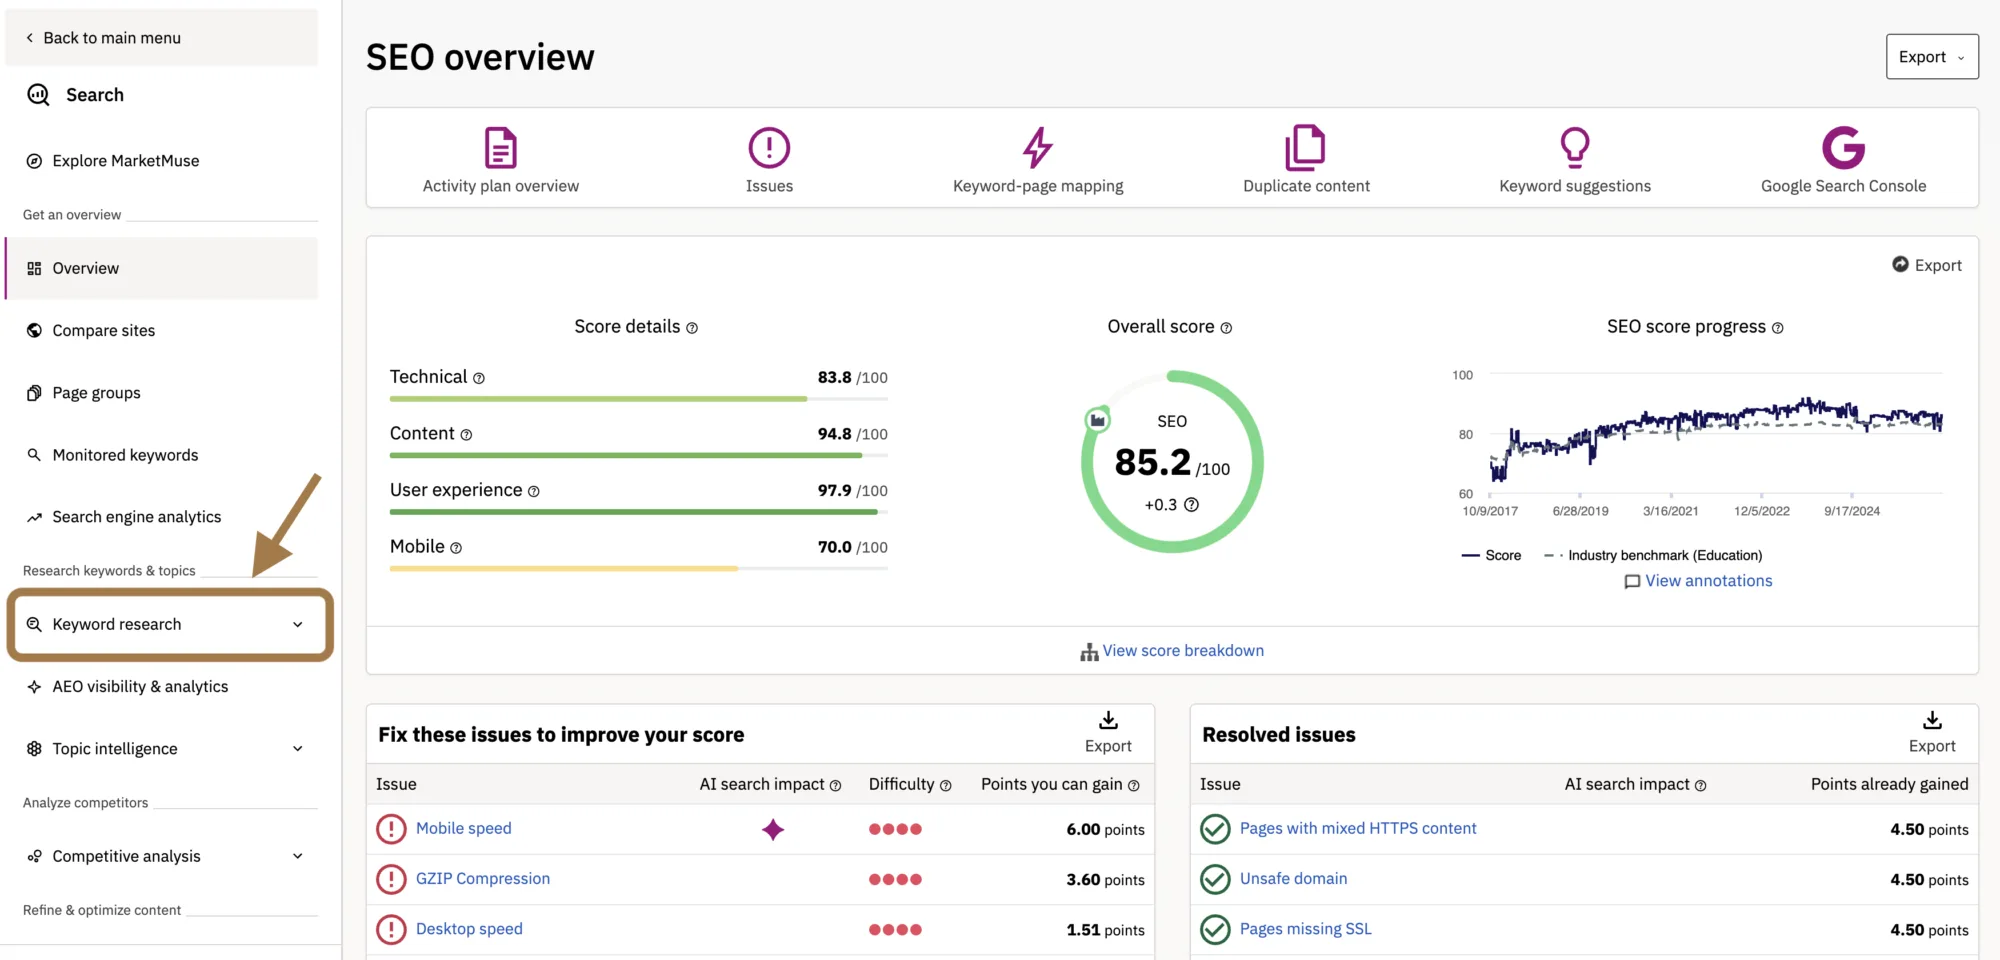Open the Keyword-page mapping lightning icon
Screen dimensions: 2000x960
(1038, 148)
